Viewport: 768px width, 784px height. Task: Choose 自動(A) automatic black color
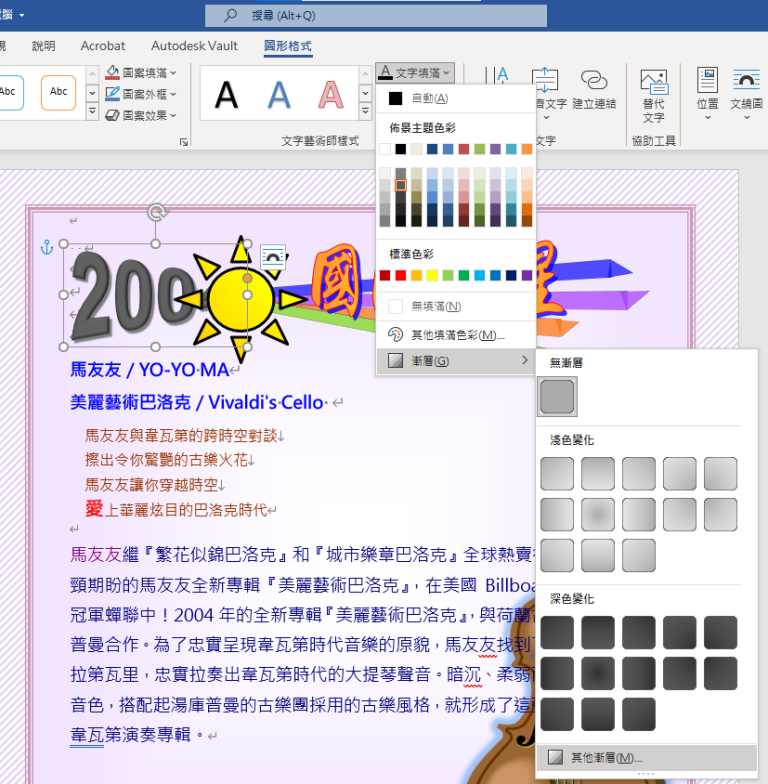pyautogui.click(x=456, y=98)
